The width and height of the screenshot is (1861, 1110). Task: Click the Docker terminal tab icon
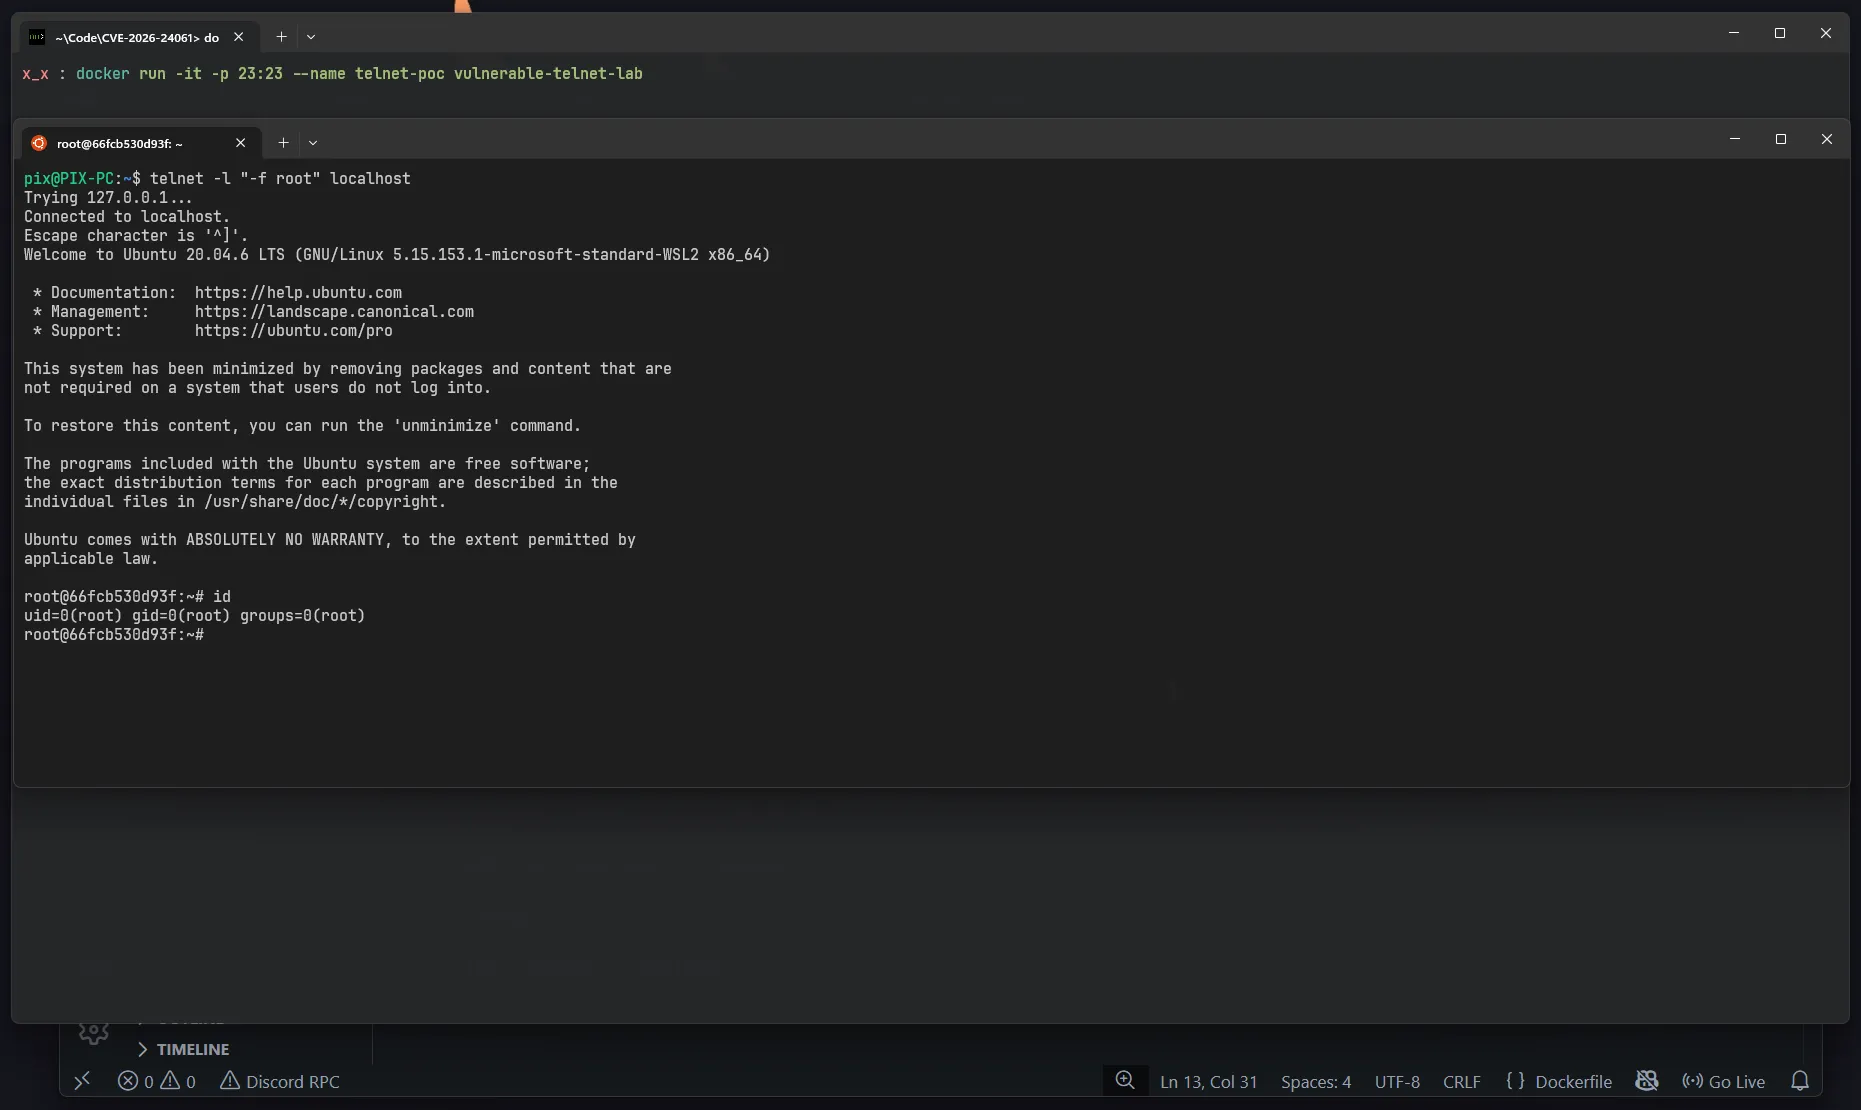coord(39,143)
